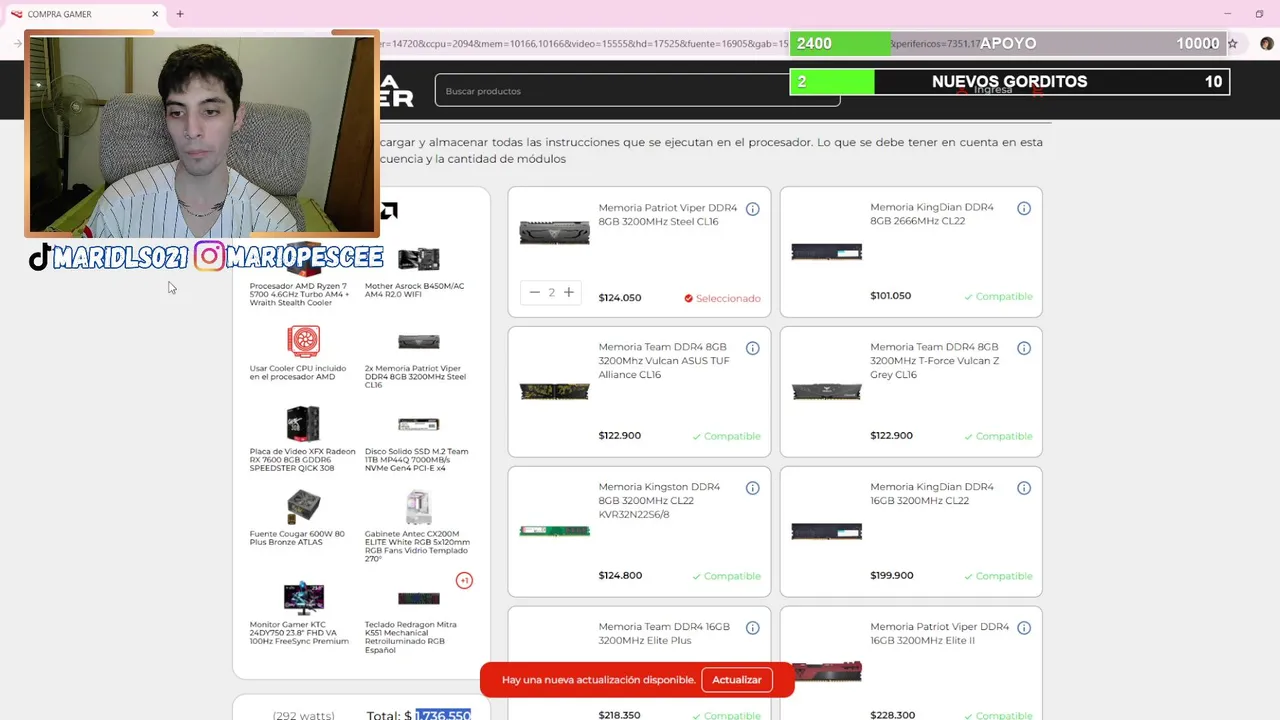Select Memoria Patriot Viper 16GB Elite II title
1280x720 pixels.
pyautogui.click(x=940, y=634)
